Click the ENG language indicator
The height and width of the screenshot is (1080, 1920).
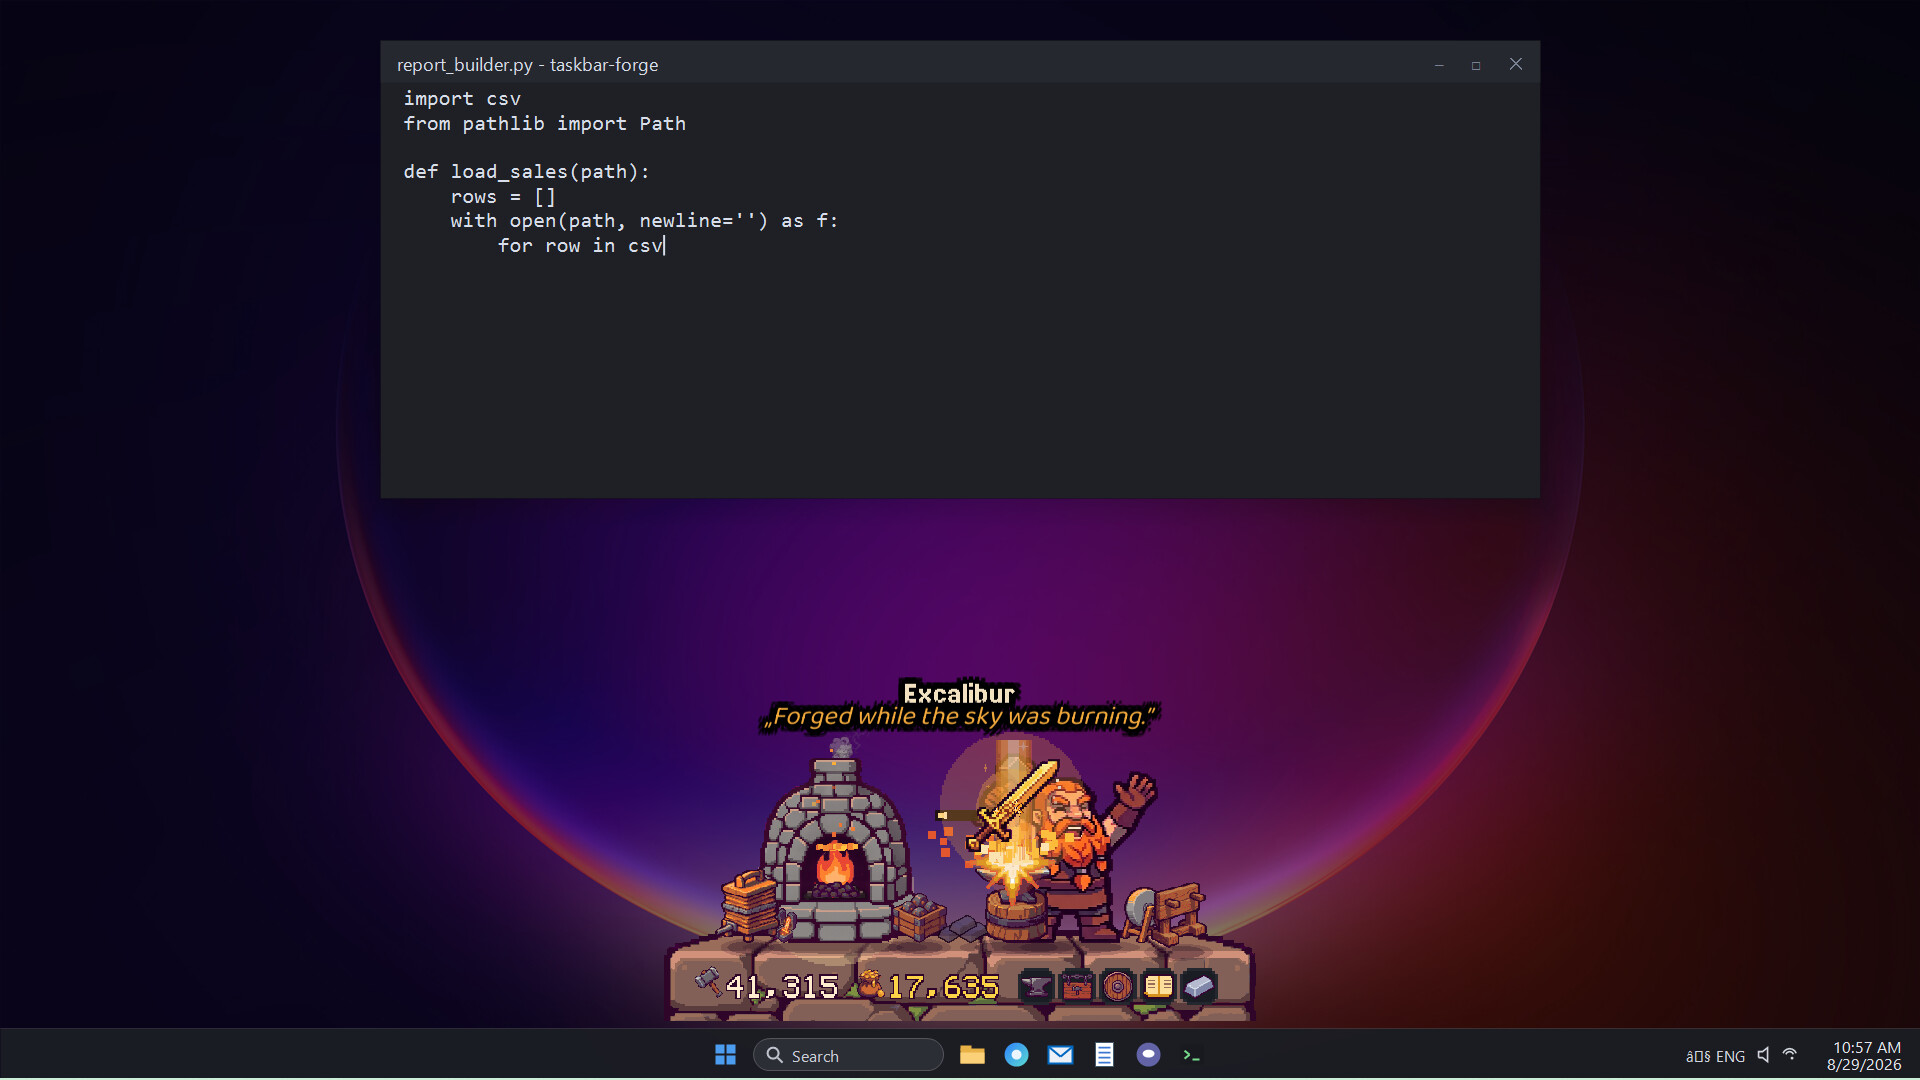coord(1730,1056)
